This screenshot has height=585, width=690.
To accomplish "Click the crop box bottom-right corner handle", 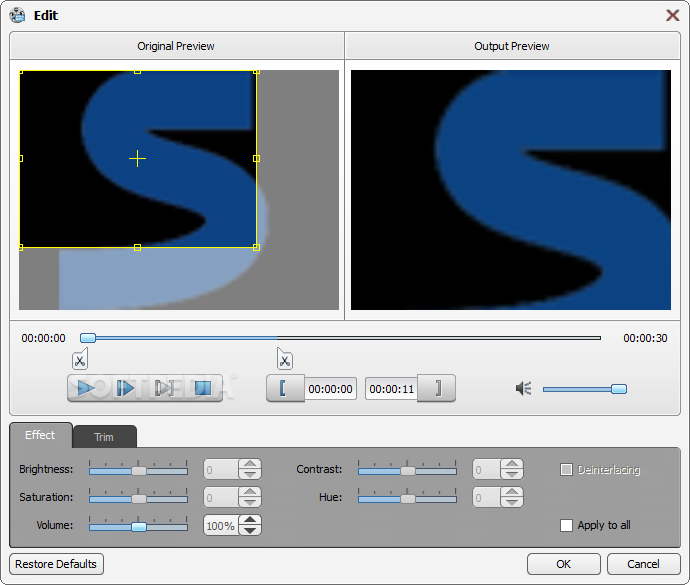I will (257, 248).
